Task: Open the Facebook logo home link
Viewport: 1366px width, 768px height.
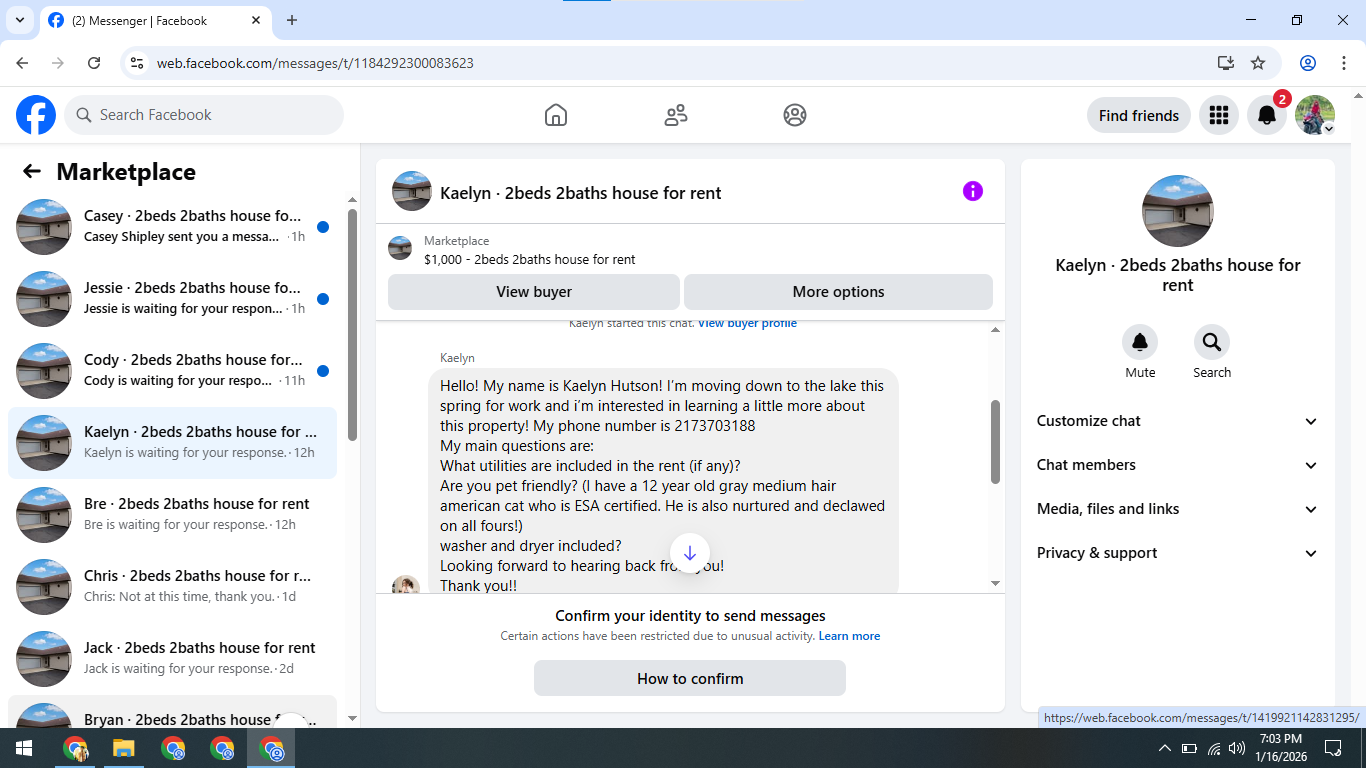Action: click(36, 115)
